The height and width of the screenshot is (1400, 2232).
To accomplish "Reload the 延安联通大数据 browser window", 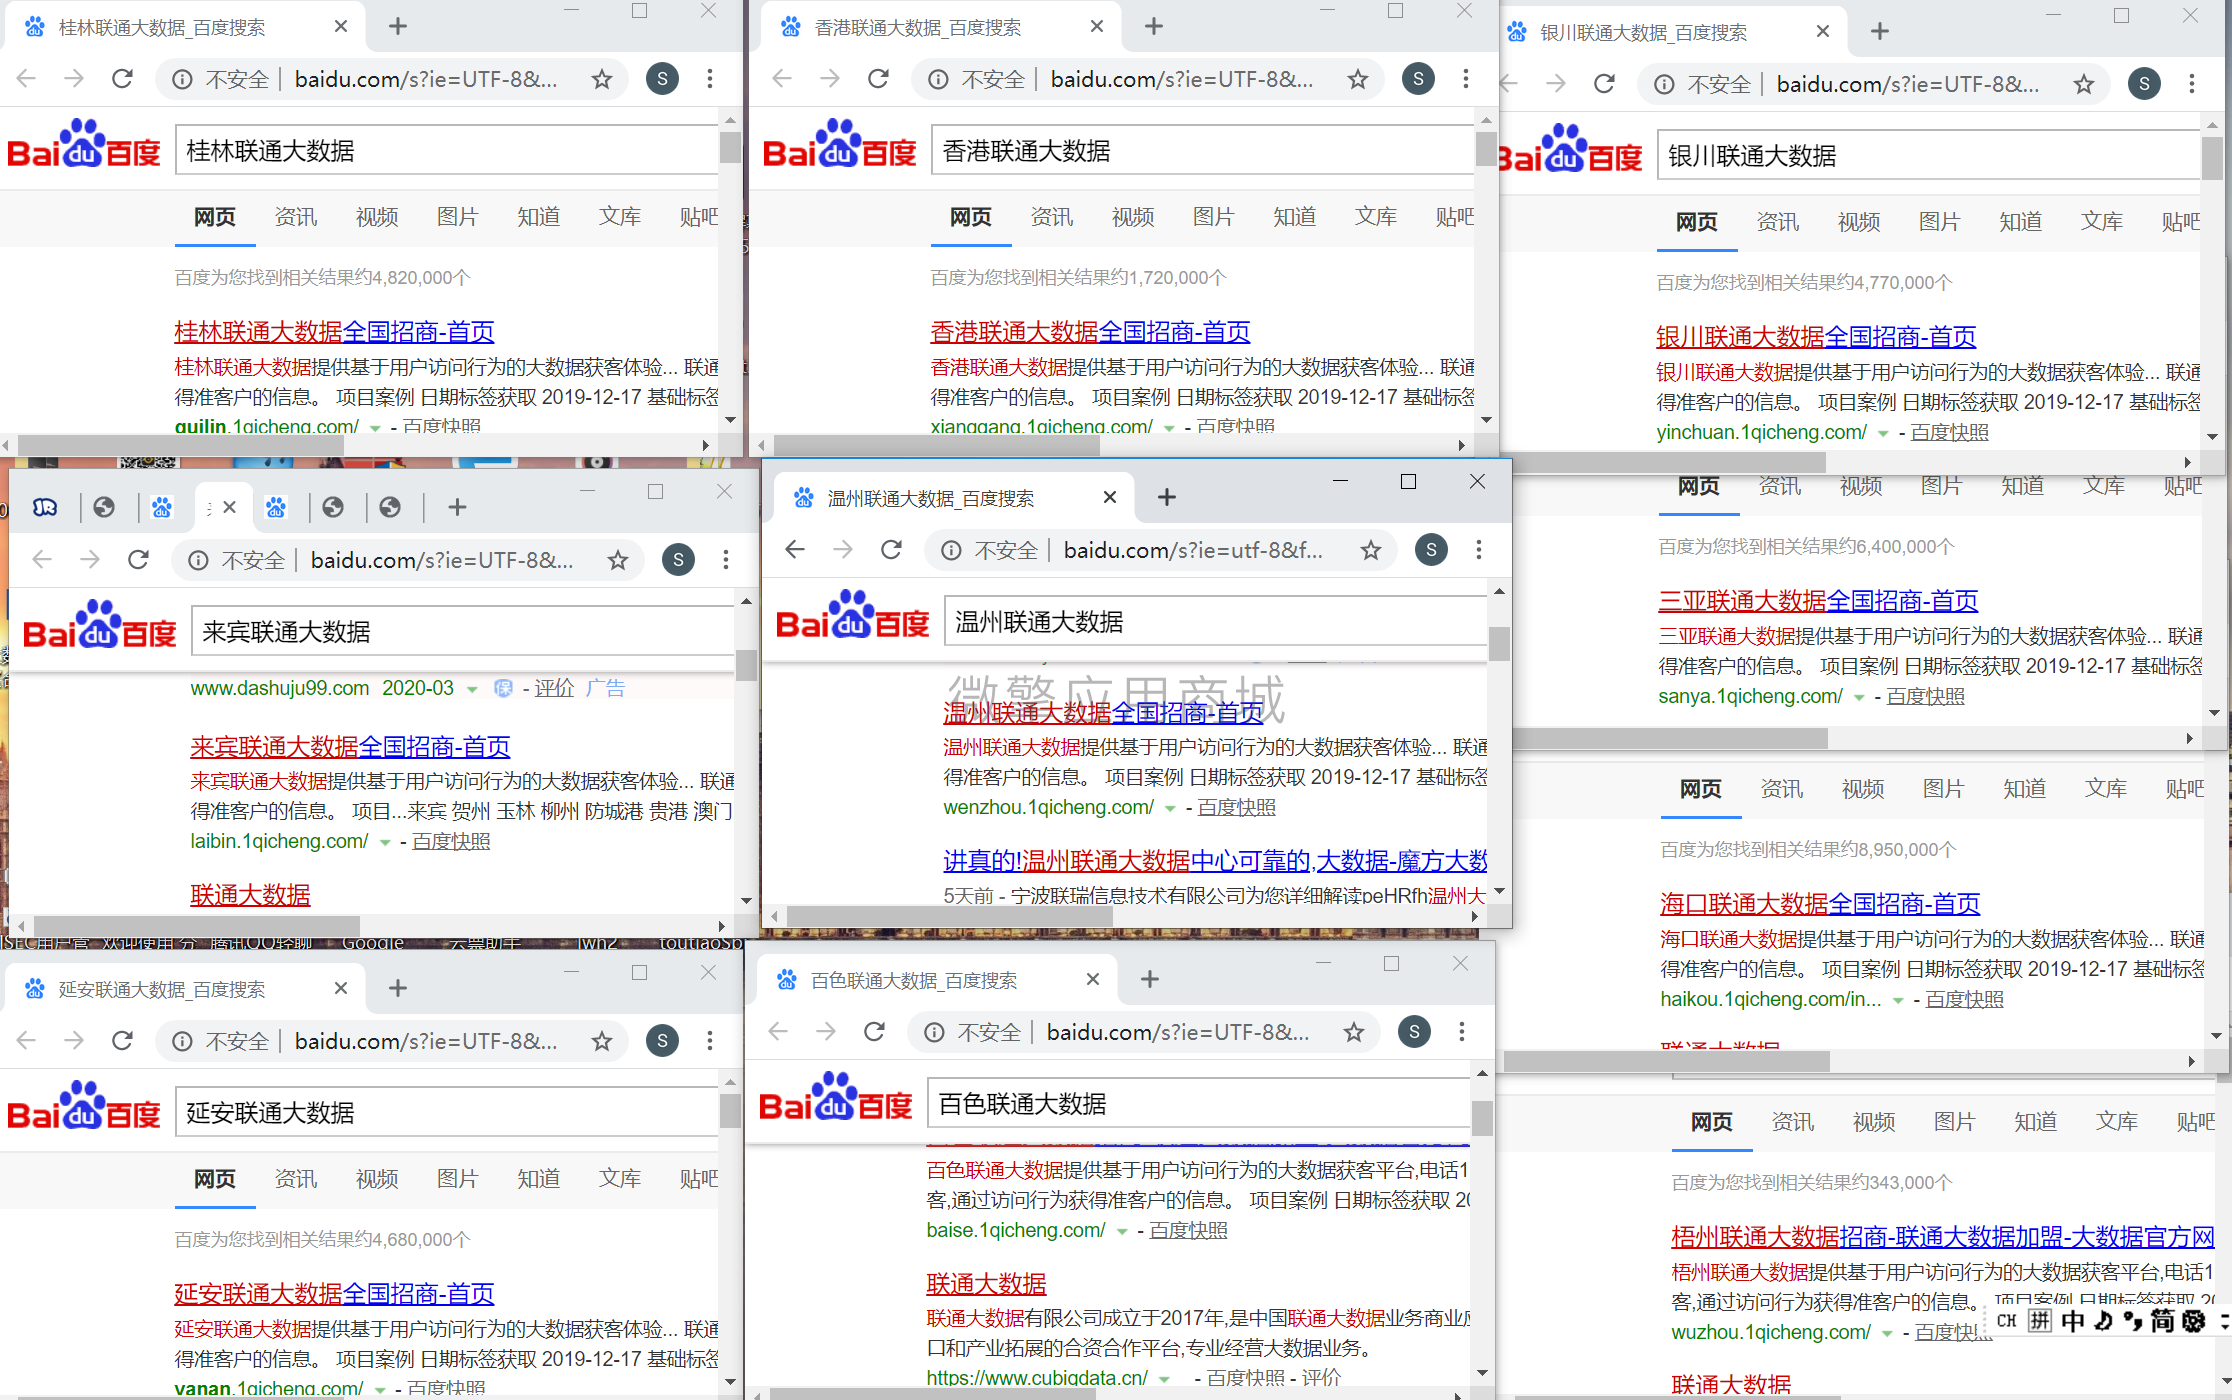I will click(122, 1041).
